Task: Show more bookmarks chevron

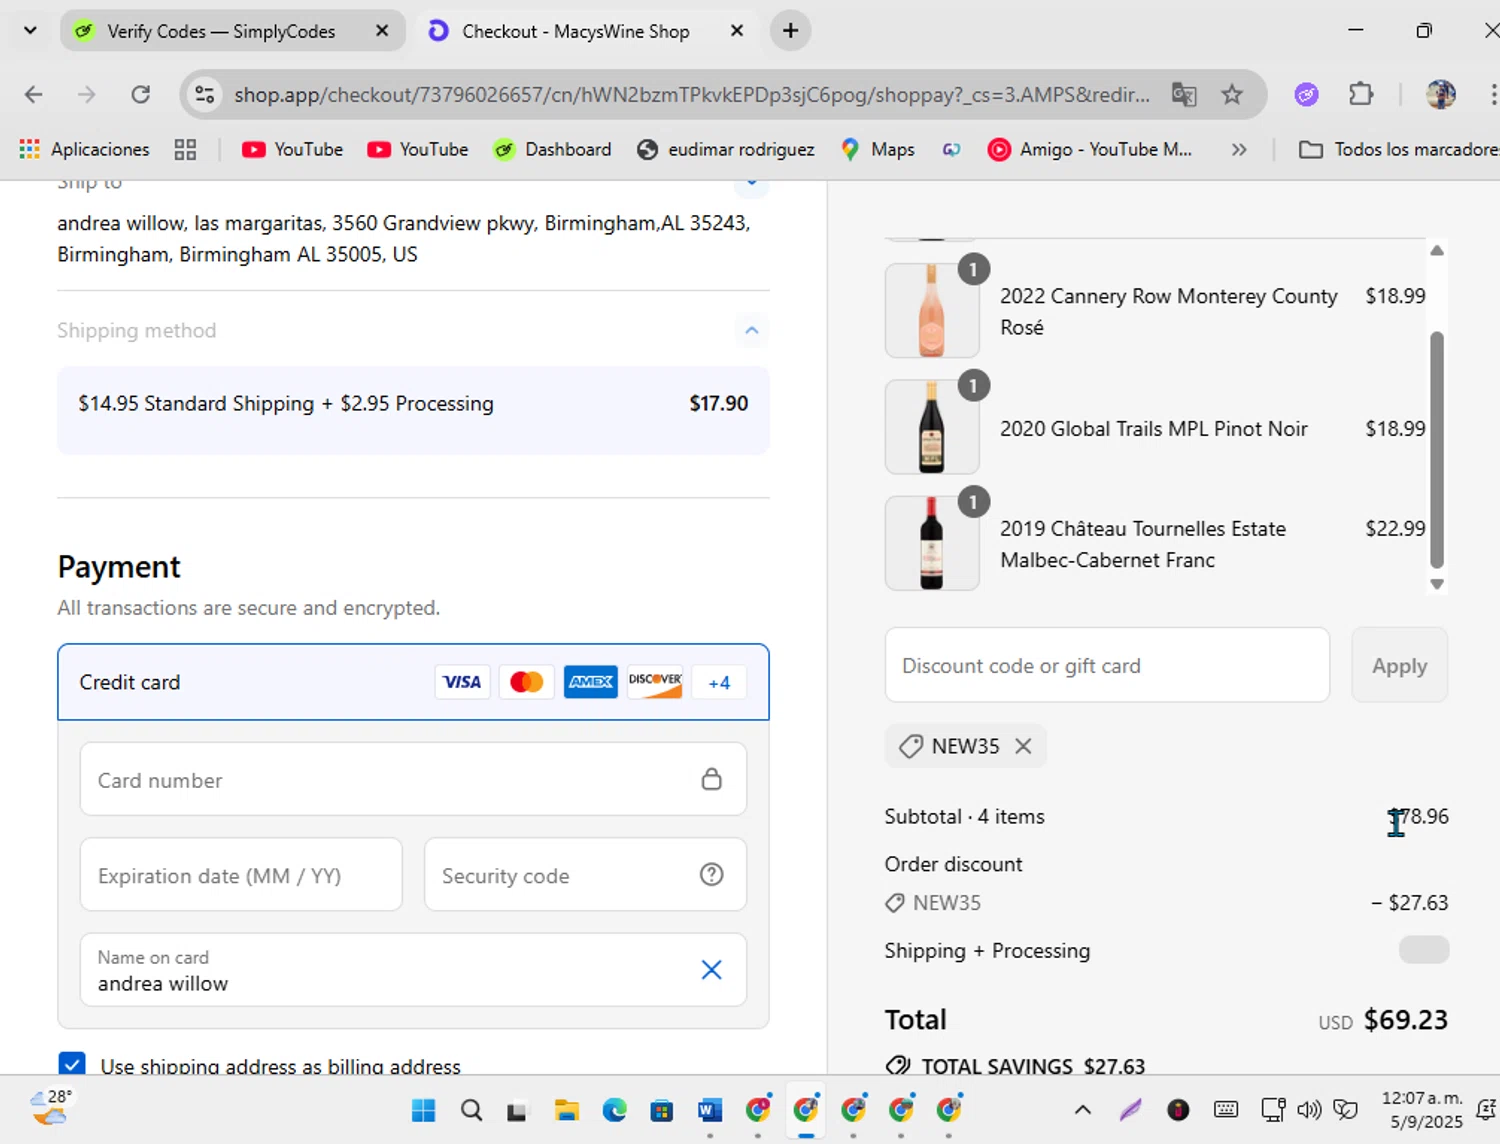Action: click(x=1239, y=149)
